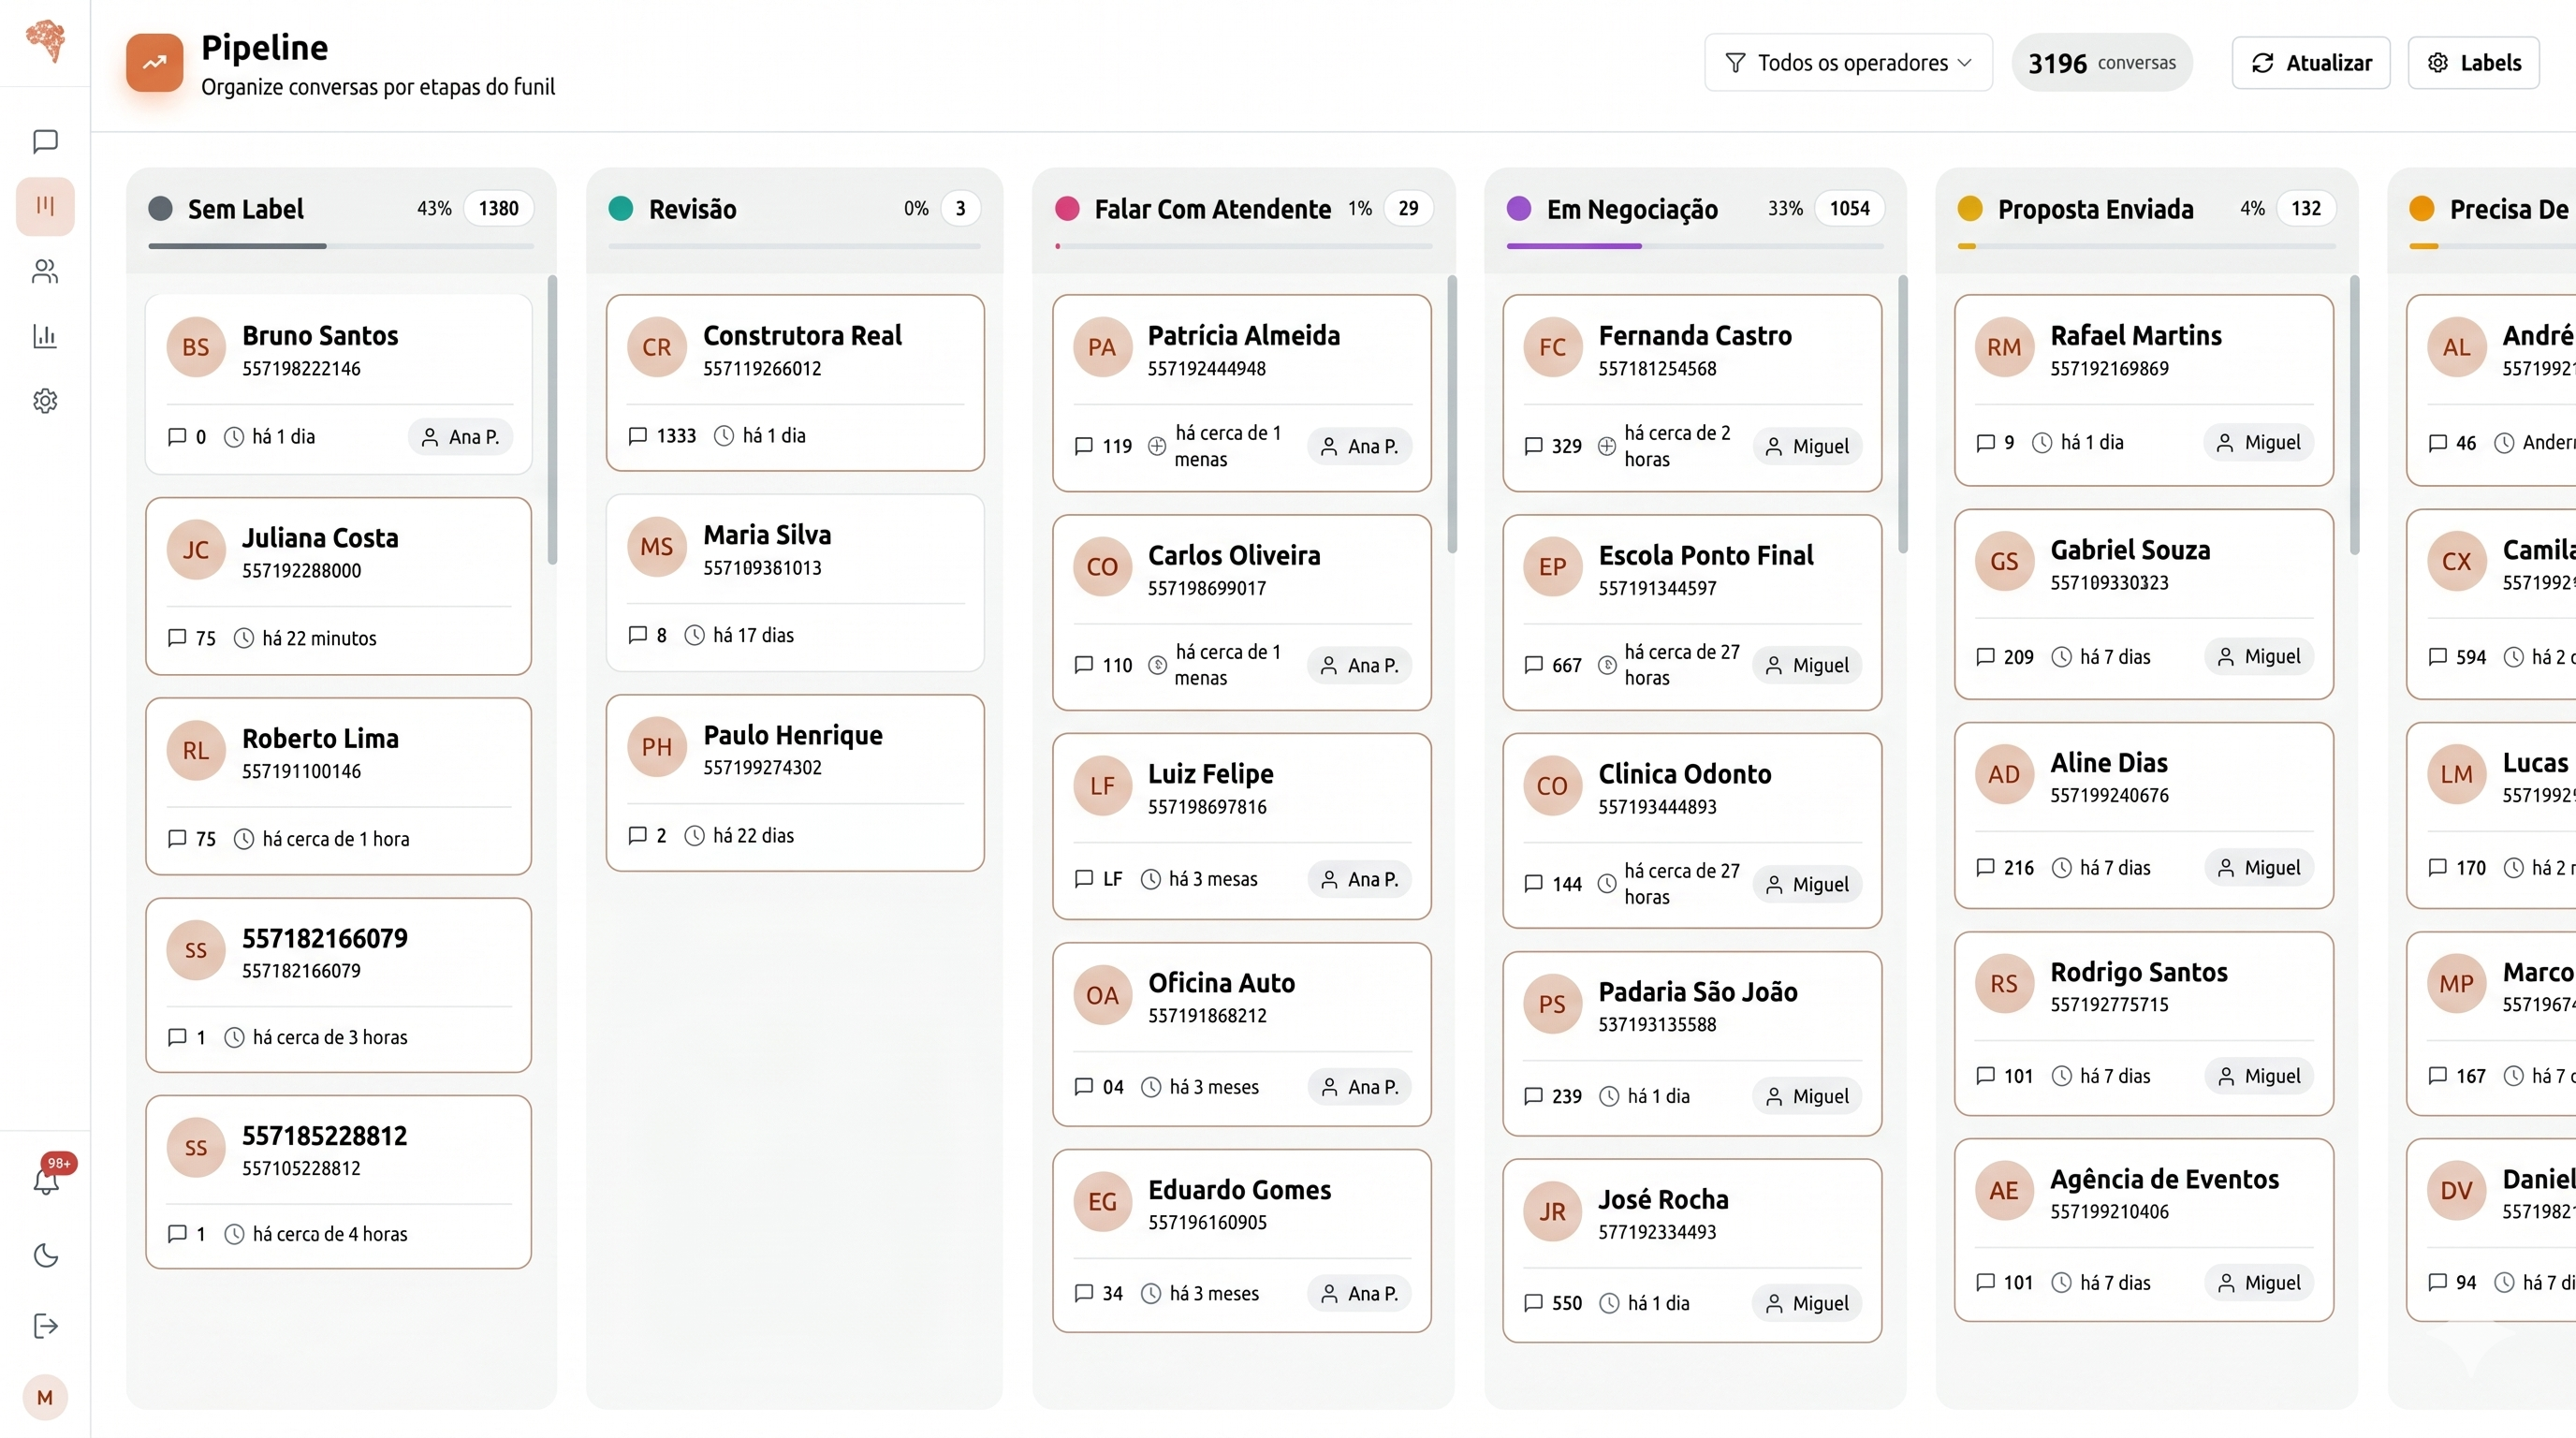Open the Rafael Martins card
Image resolution: width=2576 pixels, height=1438 pixels.
[2144, 390]
